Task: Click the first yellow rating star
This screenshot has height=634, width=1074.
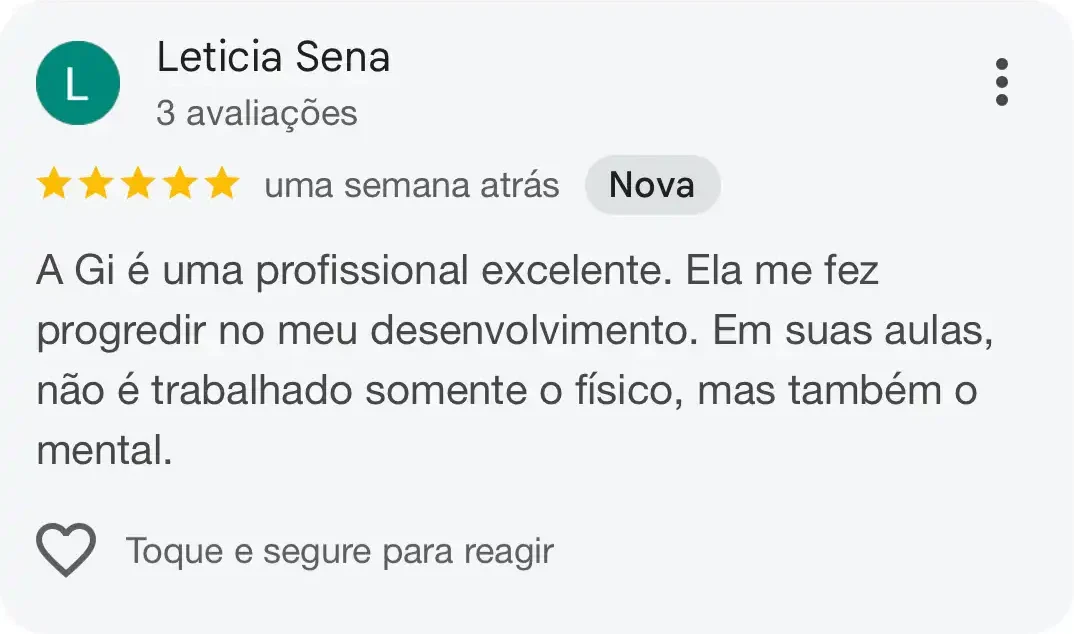Action: coord(53,185)
